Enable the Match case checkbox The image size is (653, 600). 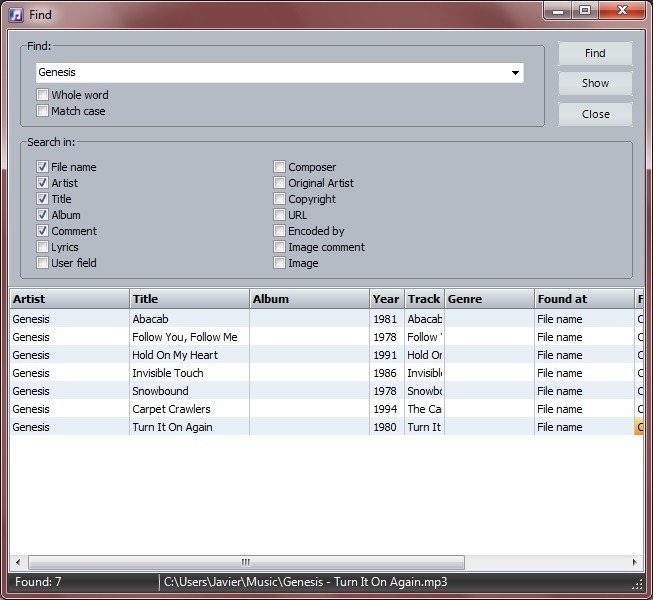tap(42, 111)
